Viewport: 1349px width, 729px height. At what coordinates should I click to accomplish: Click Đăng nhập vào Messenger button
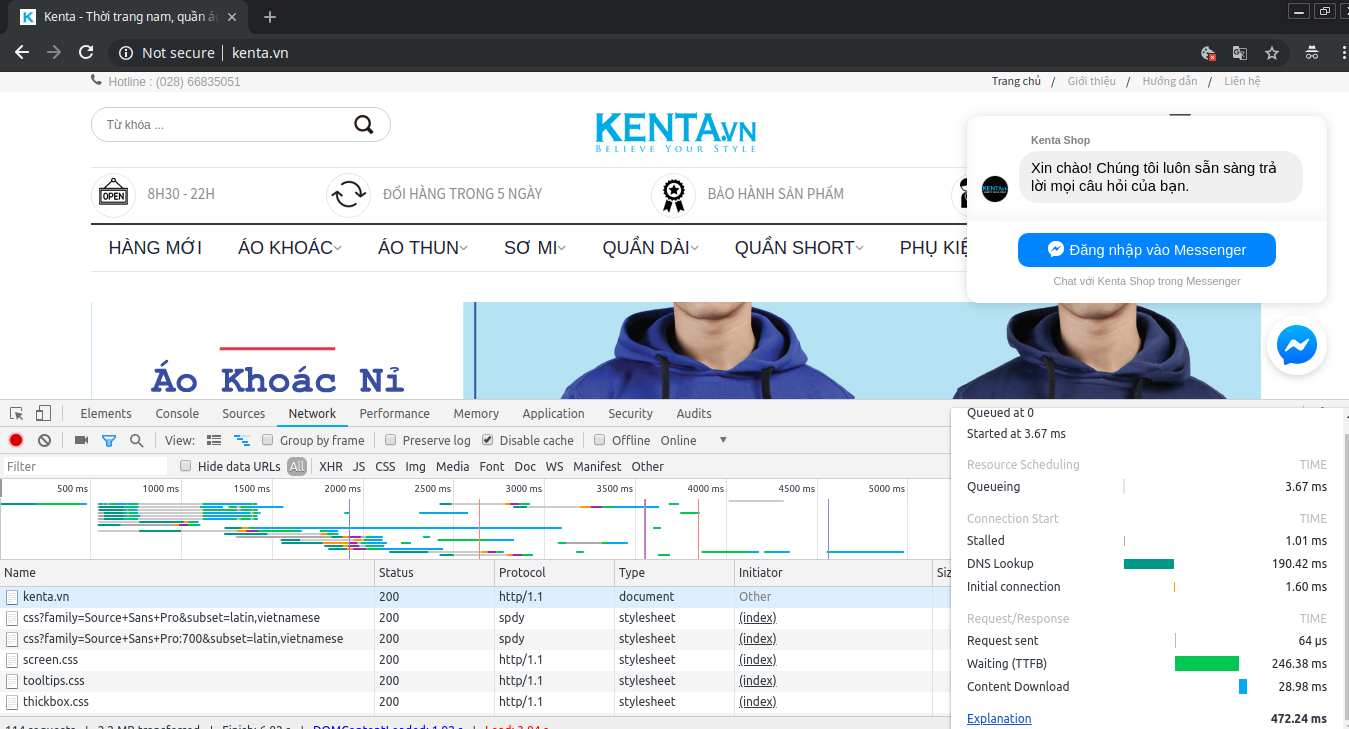(x=1147, y=250)
